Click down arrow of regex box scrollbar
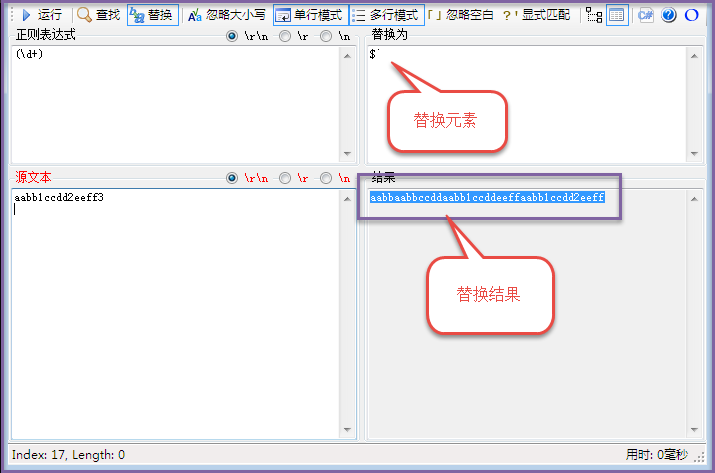Viewport: 715px width, 473px height. pos(347,154)
